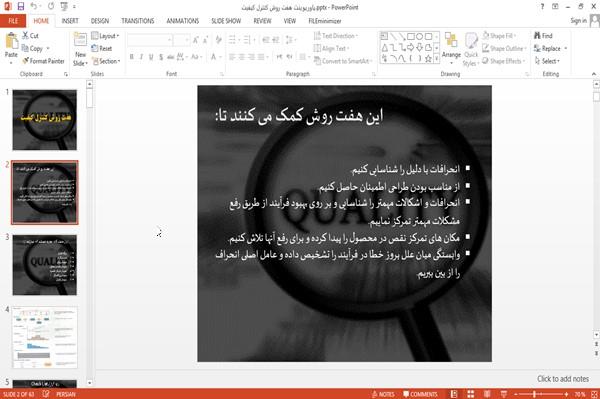Click Clear All Formatting icon

point(218,39)
